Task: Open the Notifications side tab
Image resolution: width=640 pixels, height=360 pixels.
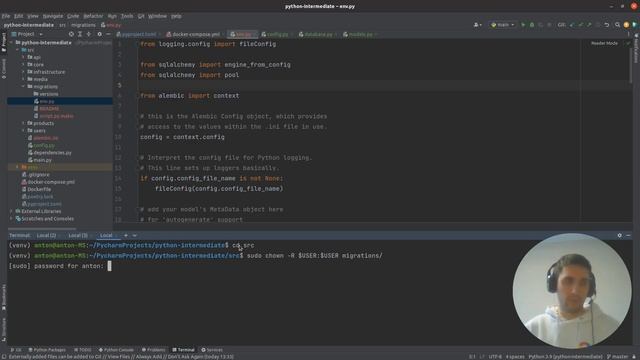Action: click(x=636, y=49)
